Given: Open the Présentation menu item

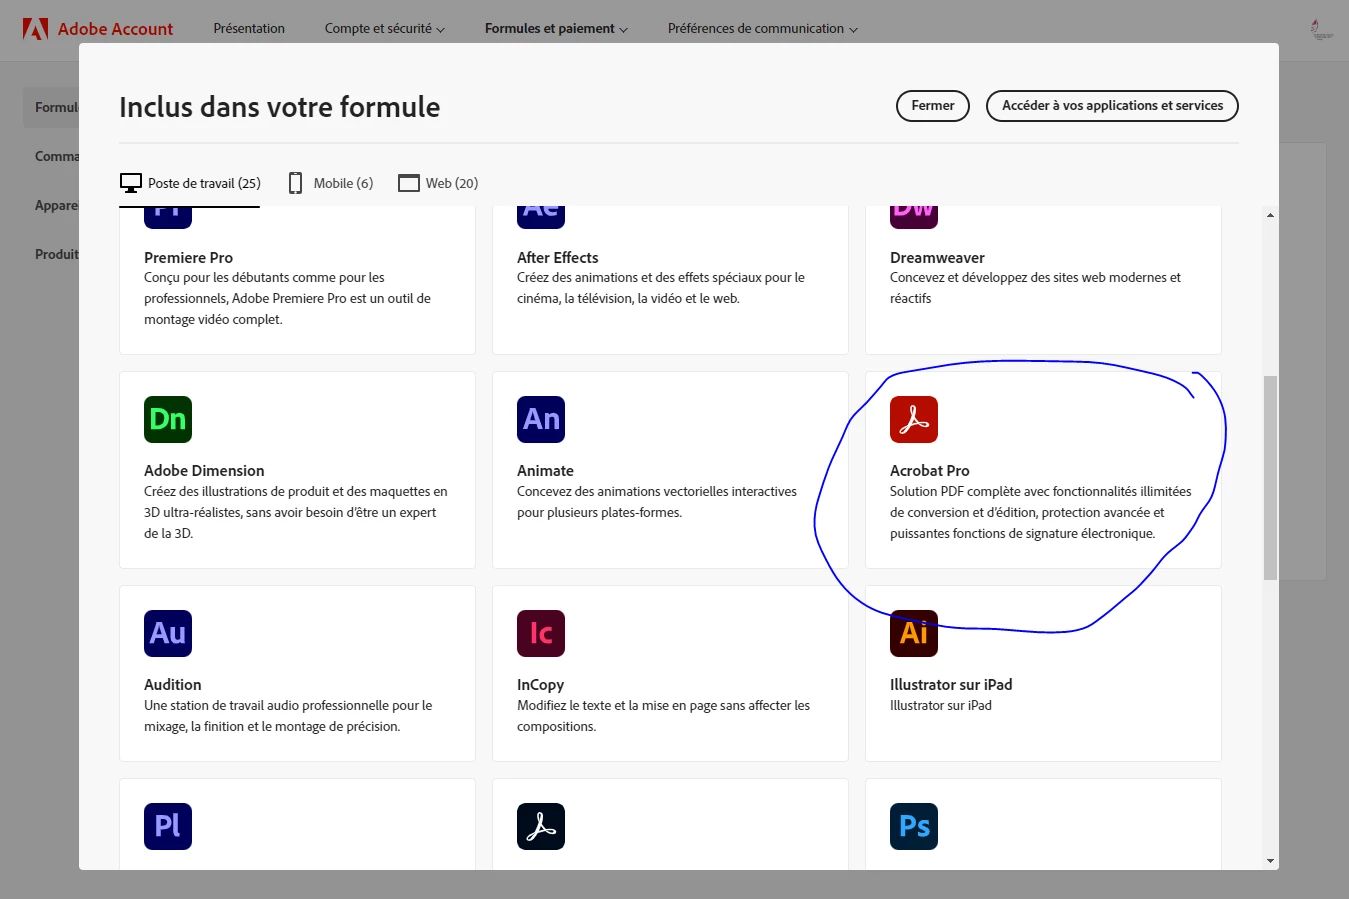Looking at the screenshot, I should [249, 28].
